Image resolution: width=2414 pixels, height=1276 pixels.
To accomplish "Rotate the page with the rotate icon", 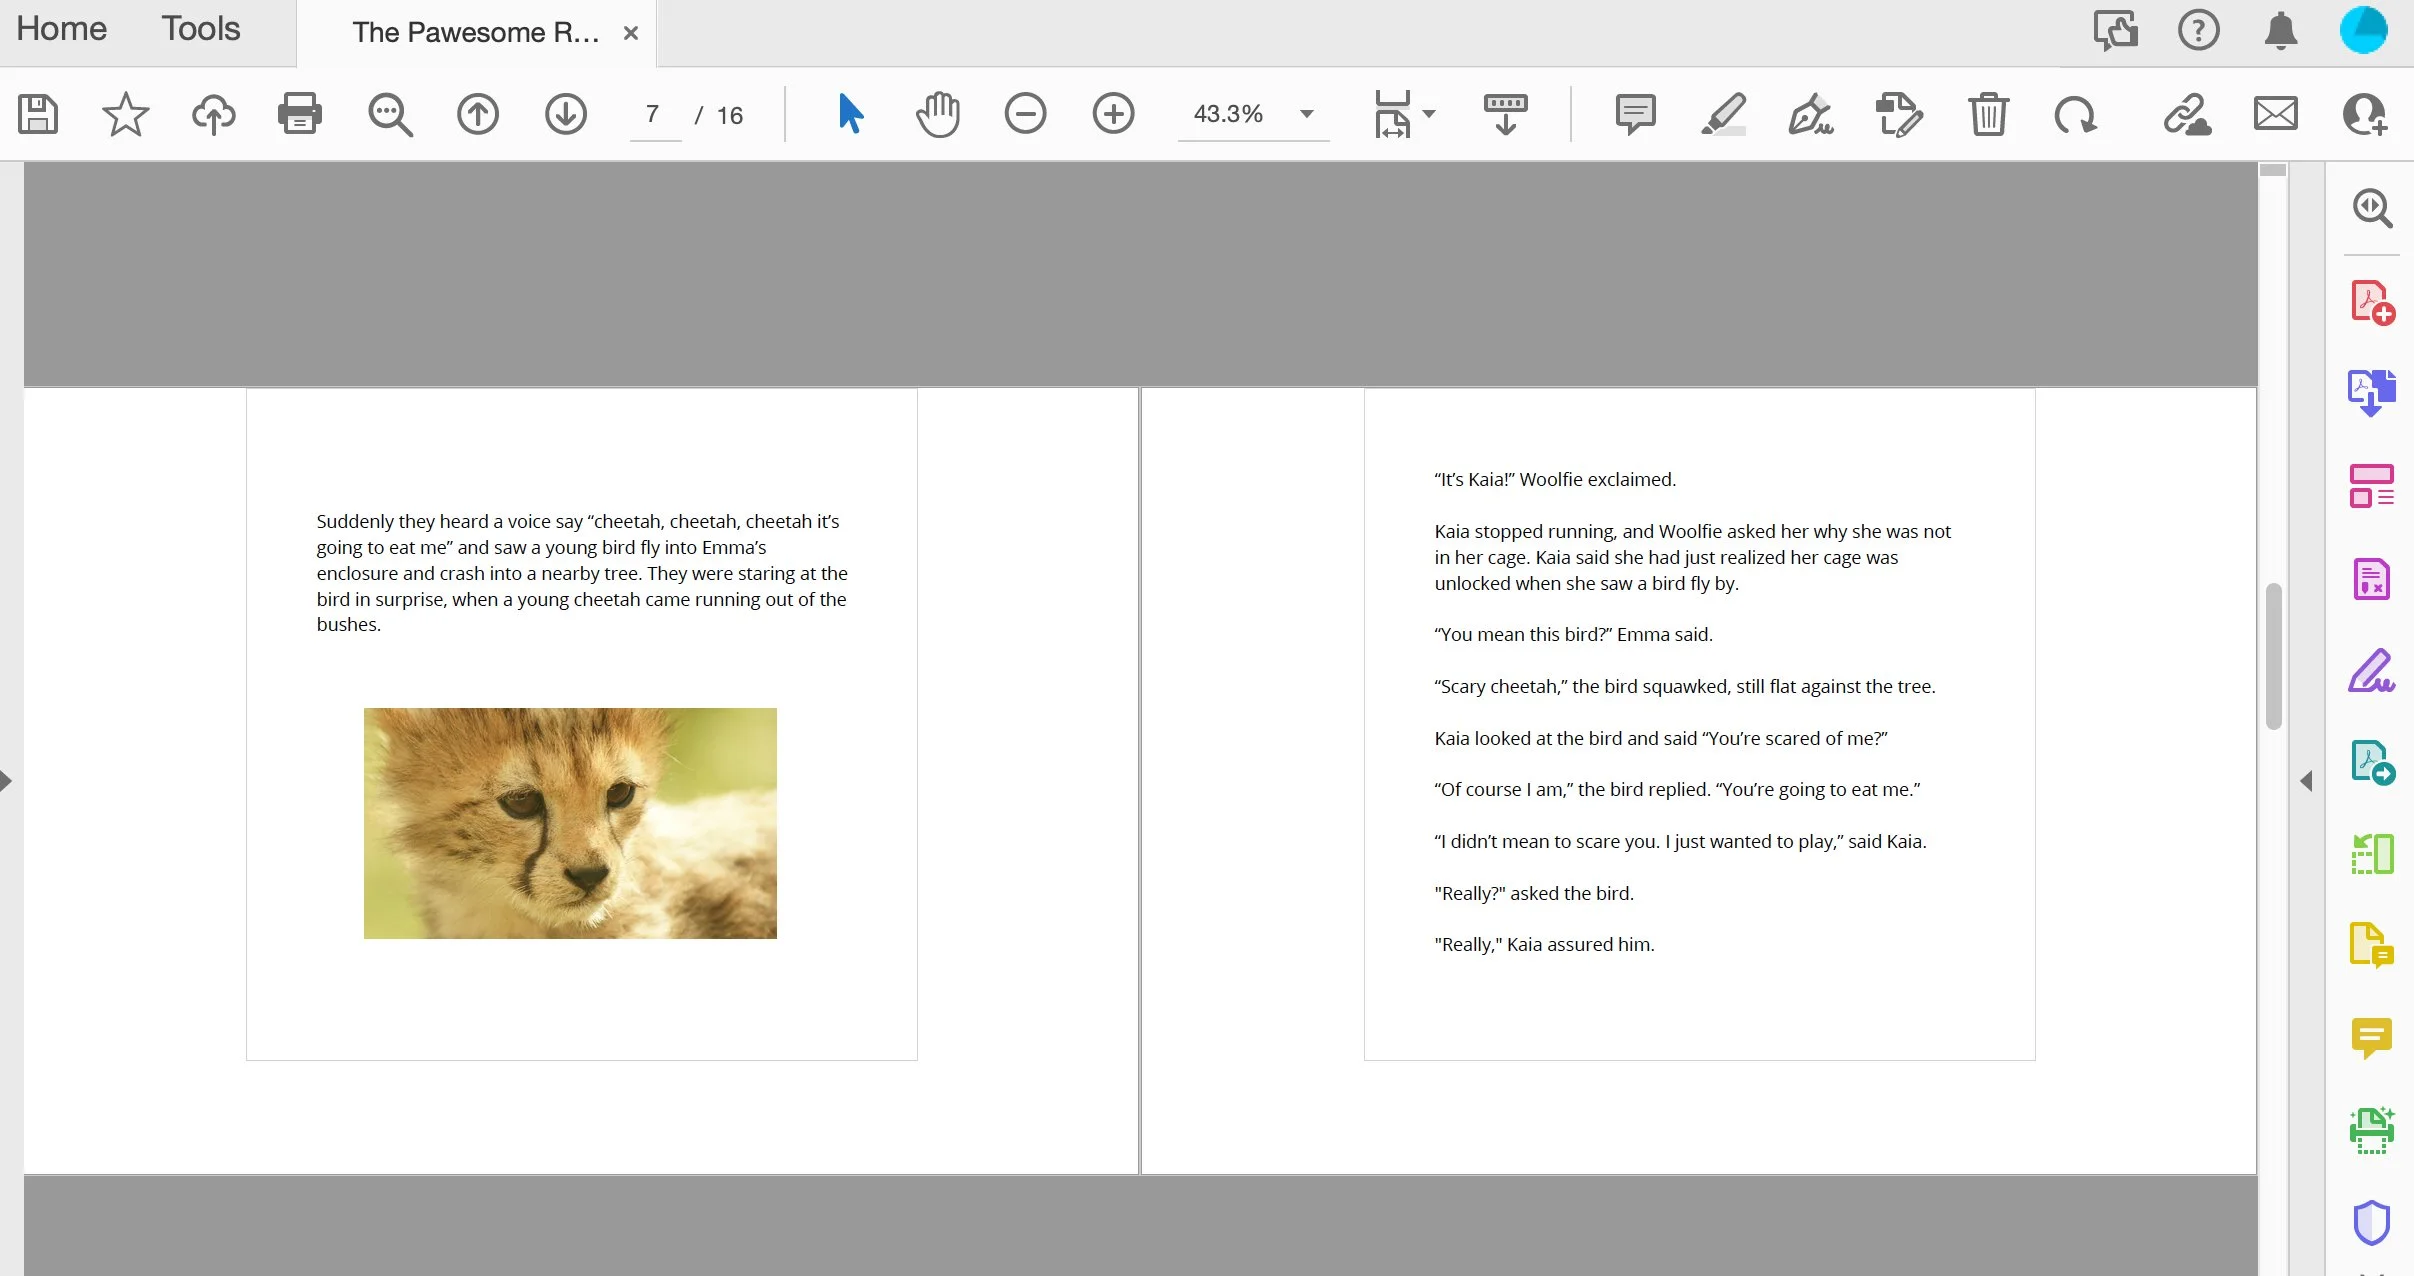I will (x=2075, y=114).
